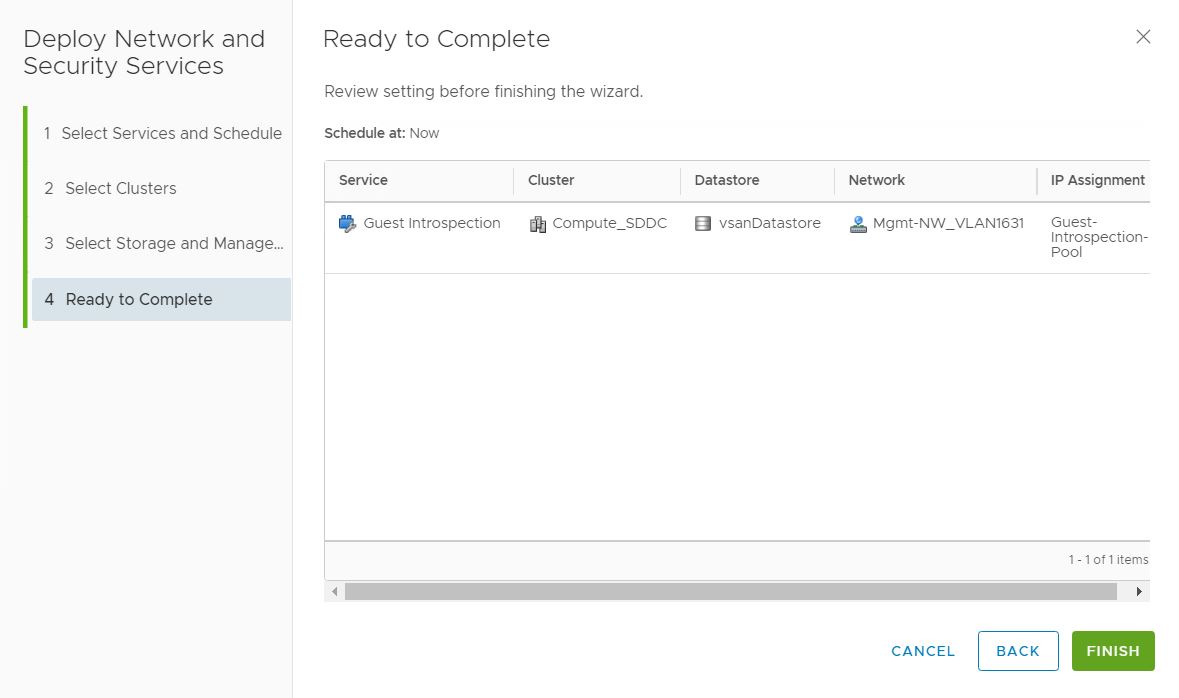Click the vsanDatastore datastore icon

pos(703,224)
